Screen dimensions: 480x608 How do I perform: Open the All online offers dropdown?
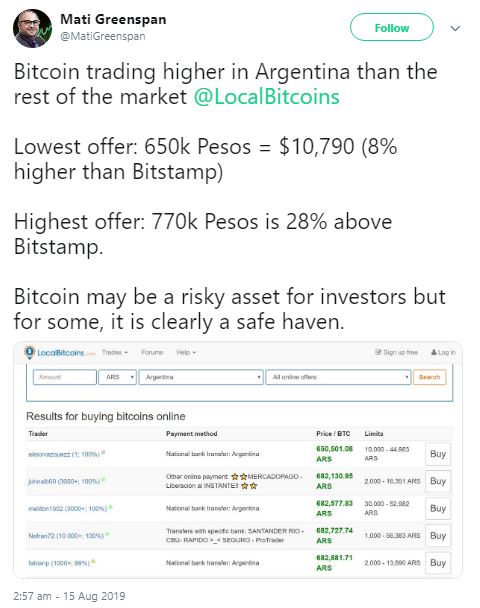click(338, 377)
